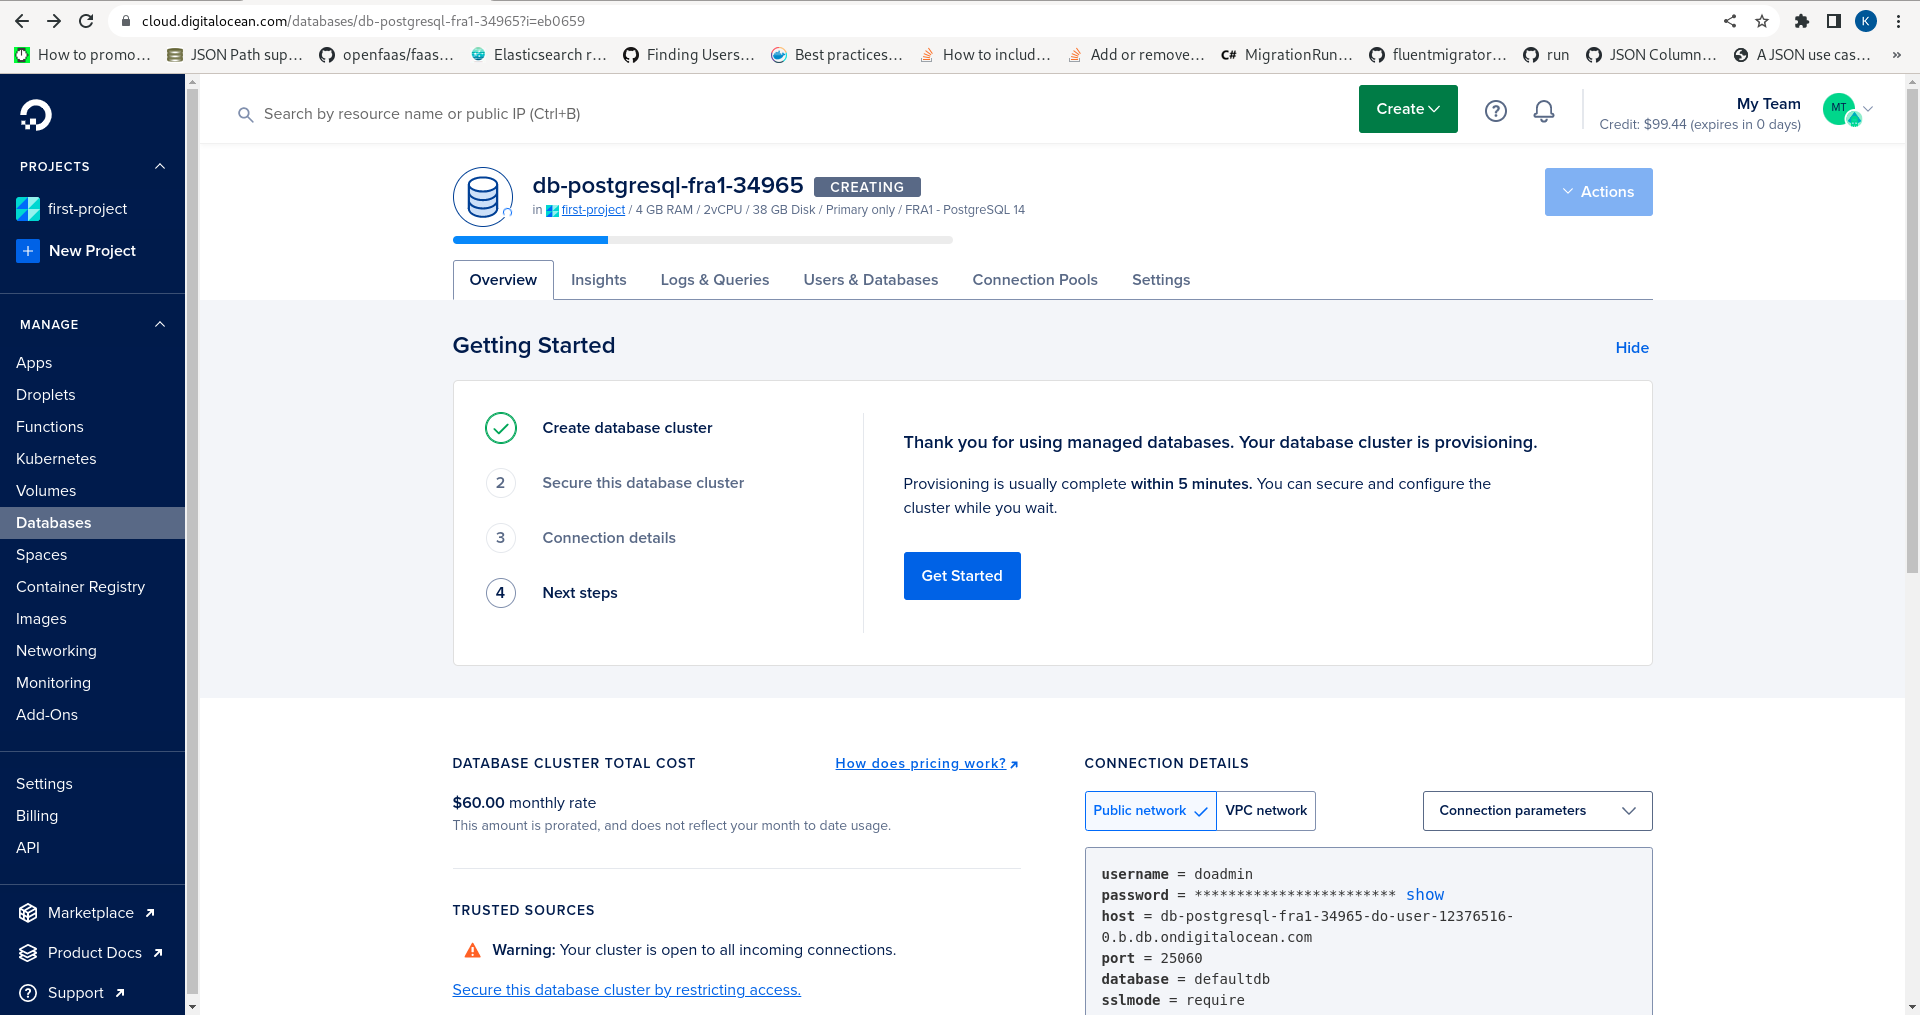Open help question mark icon
Viewport: 1920px width, 1015px height.
[1496, 111]
